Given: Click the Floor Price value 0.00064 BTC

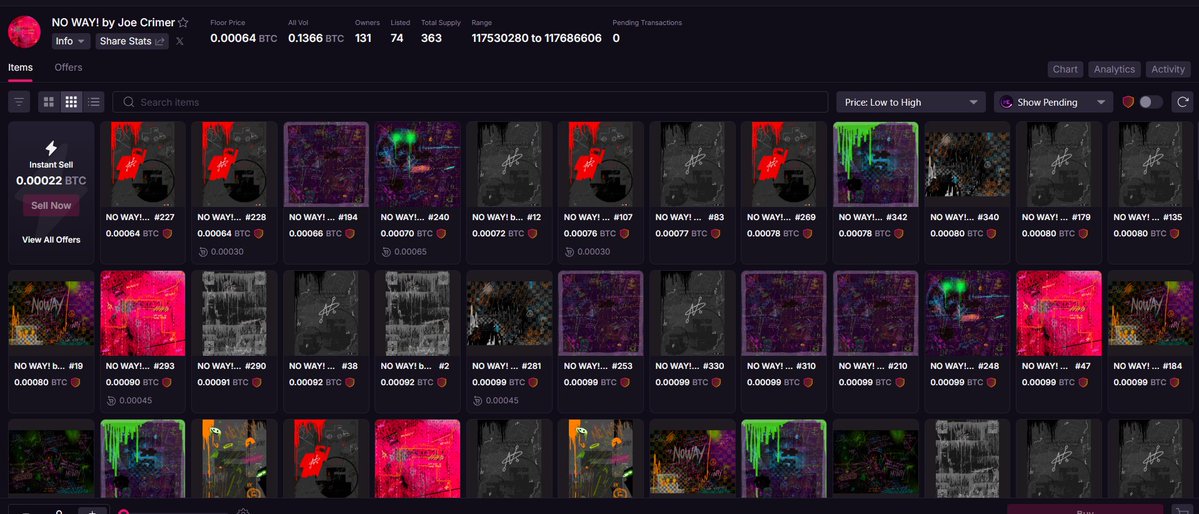Looking at the screenshot, I should click(244, 38).
